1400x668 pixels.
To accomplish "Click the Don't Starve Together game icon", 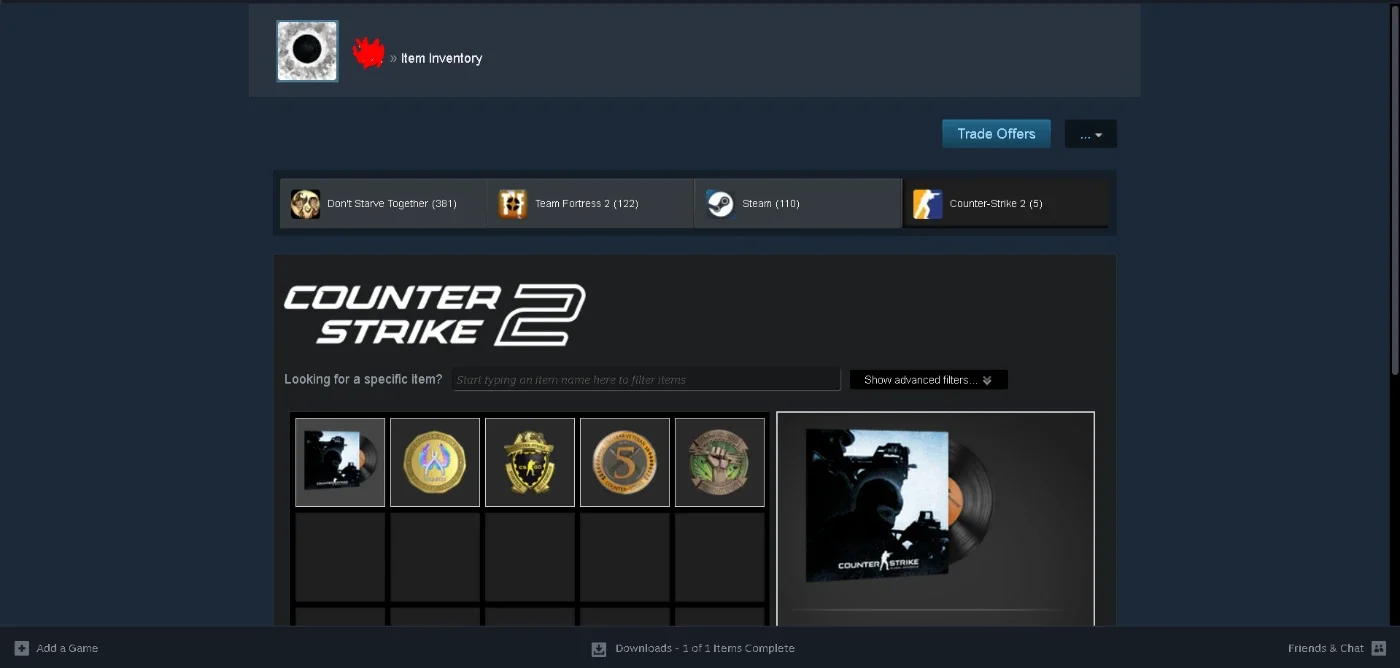I will click(305, 204).
